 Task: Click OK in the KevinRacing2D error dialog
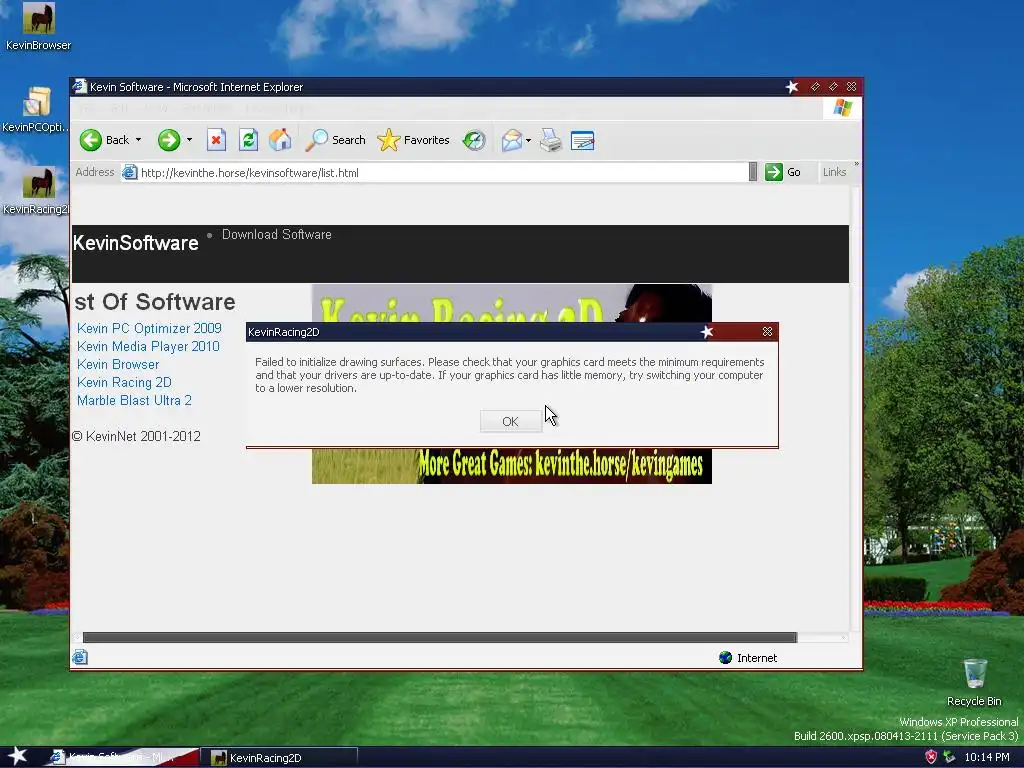coord(511,421)
